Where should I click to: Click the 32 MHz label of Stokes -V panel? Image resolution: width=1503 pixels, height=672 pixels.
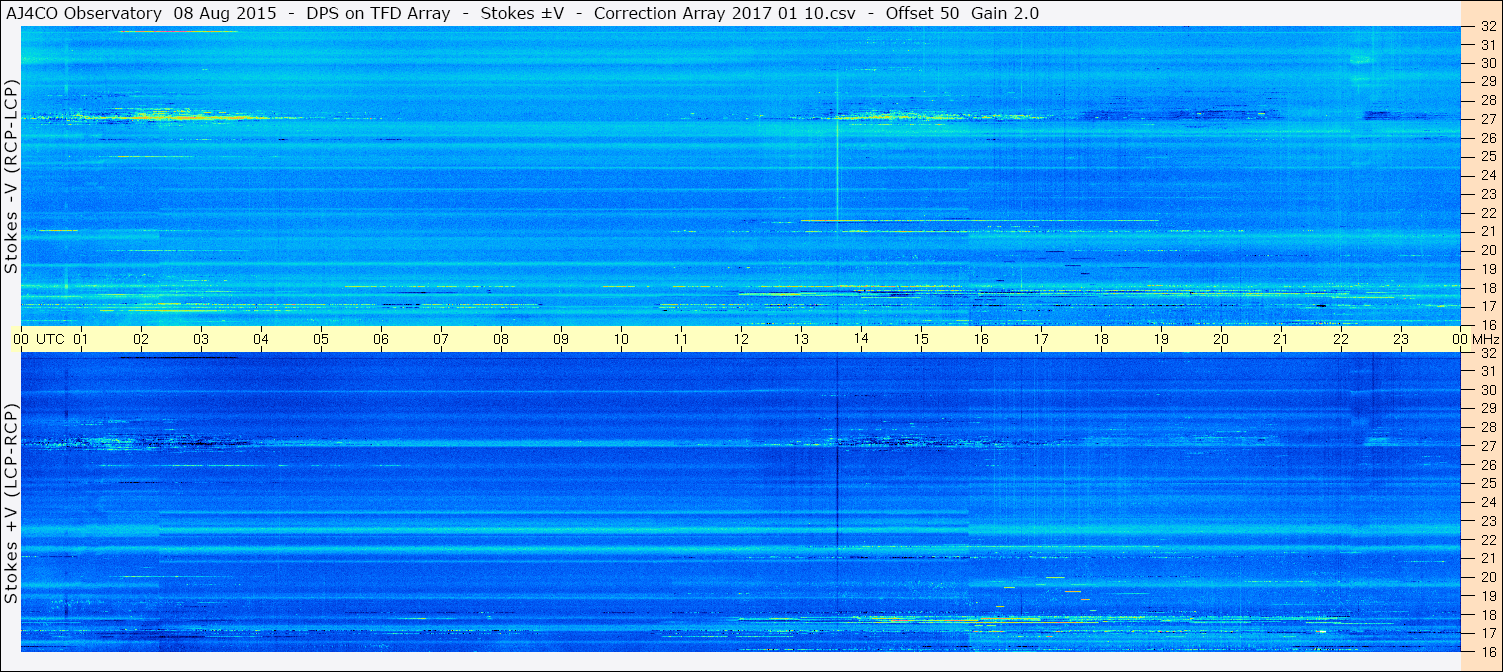point(1488,26)
